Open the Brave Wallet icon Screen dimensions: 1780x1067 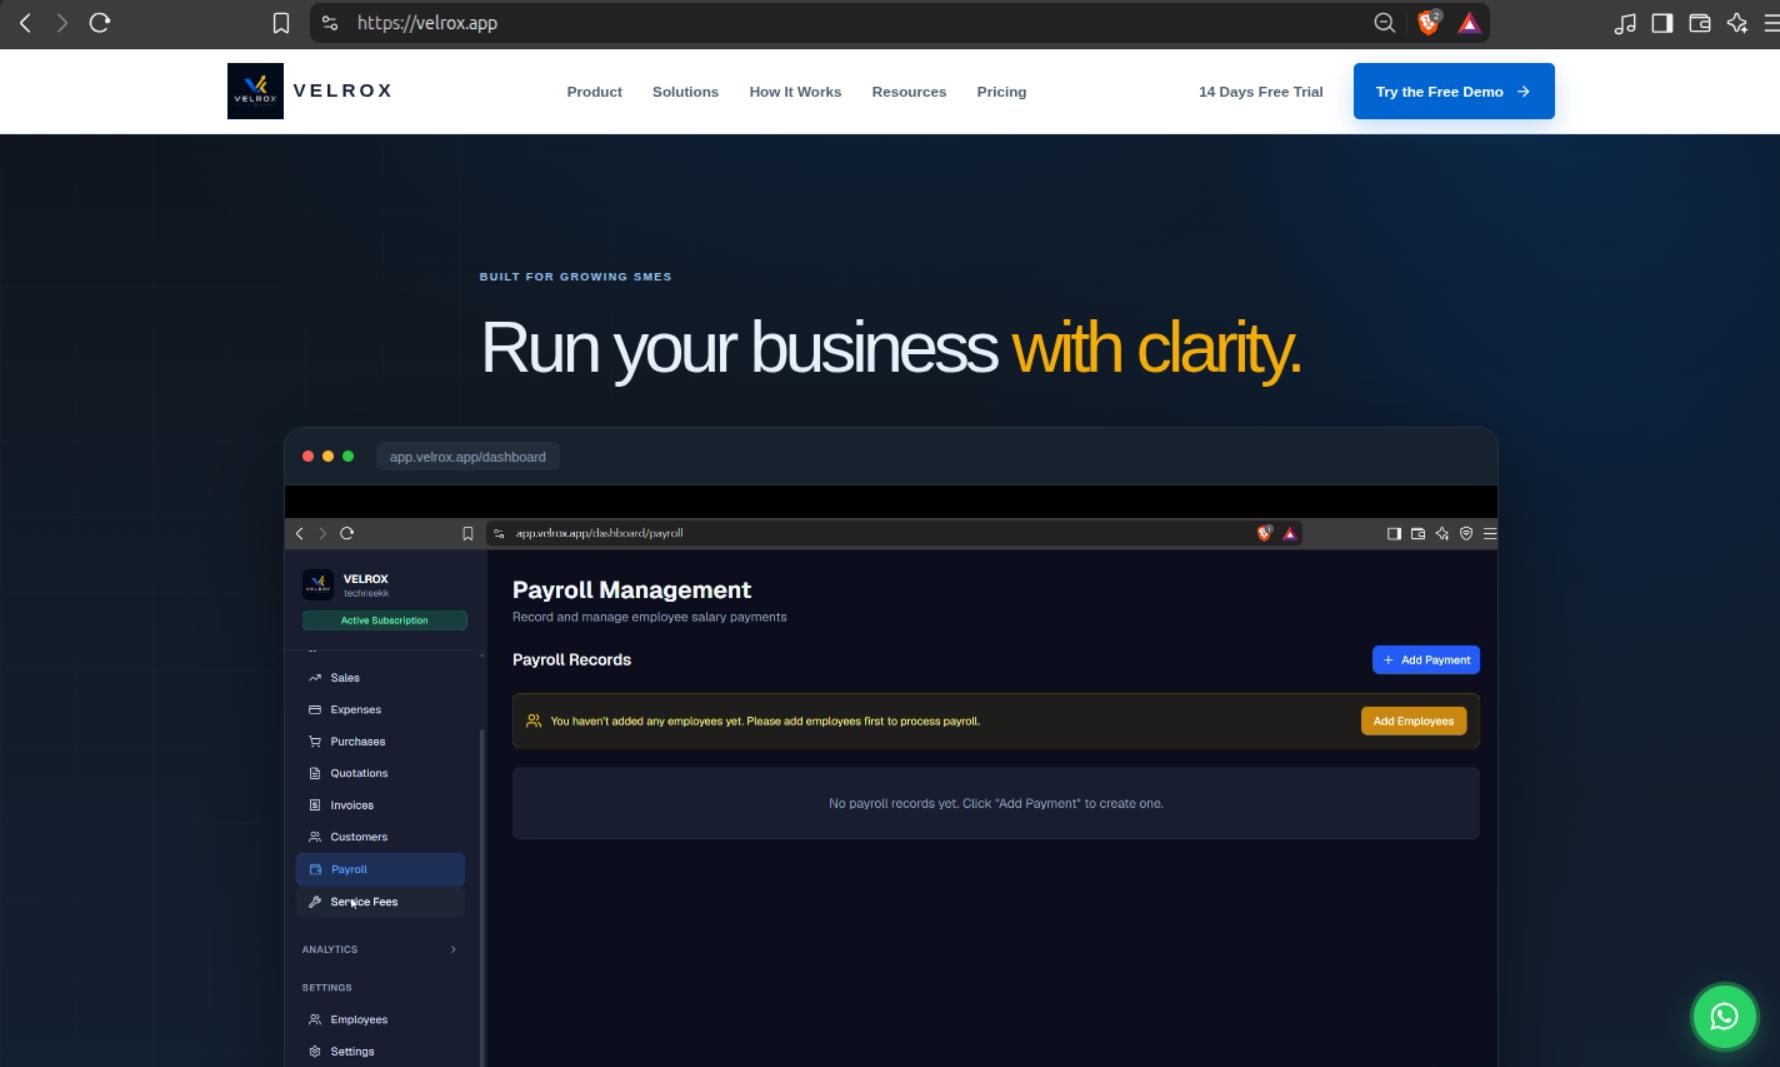pos(1699,23)
